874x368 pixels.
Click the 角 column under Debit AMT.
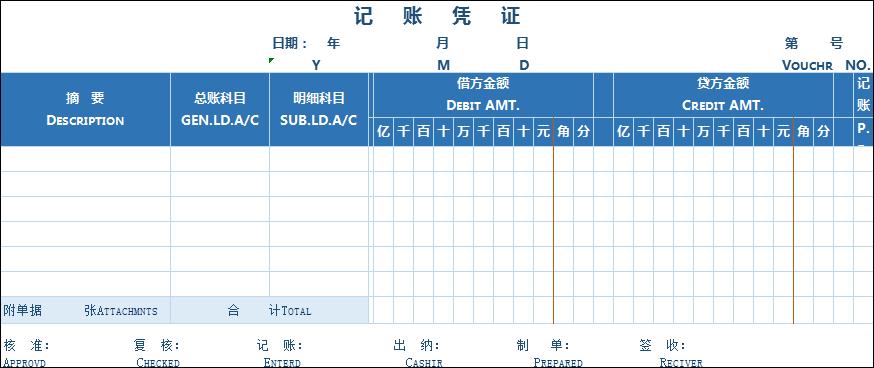(563, 132)
